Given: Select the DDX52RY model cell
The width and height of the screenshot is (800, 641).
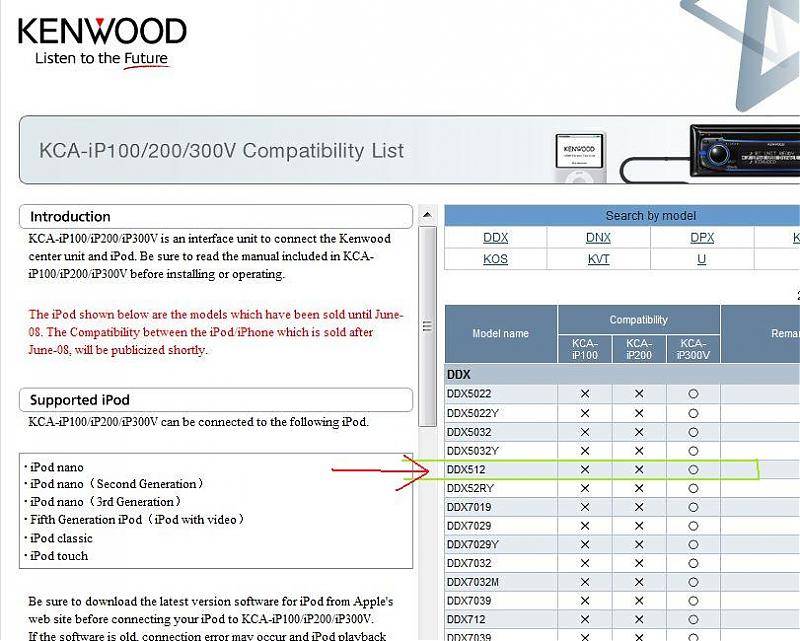Looking at the screenshot, I should click(501, 488).
